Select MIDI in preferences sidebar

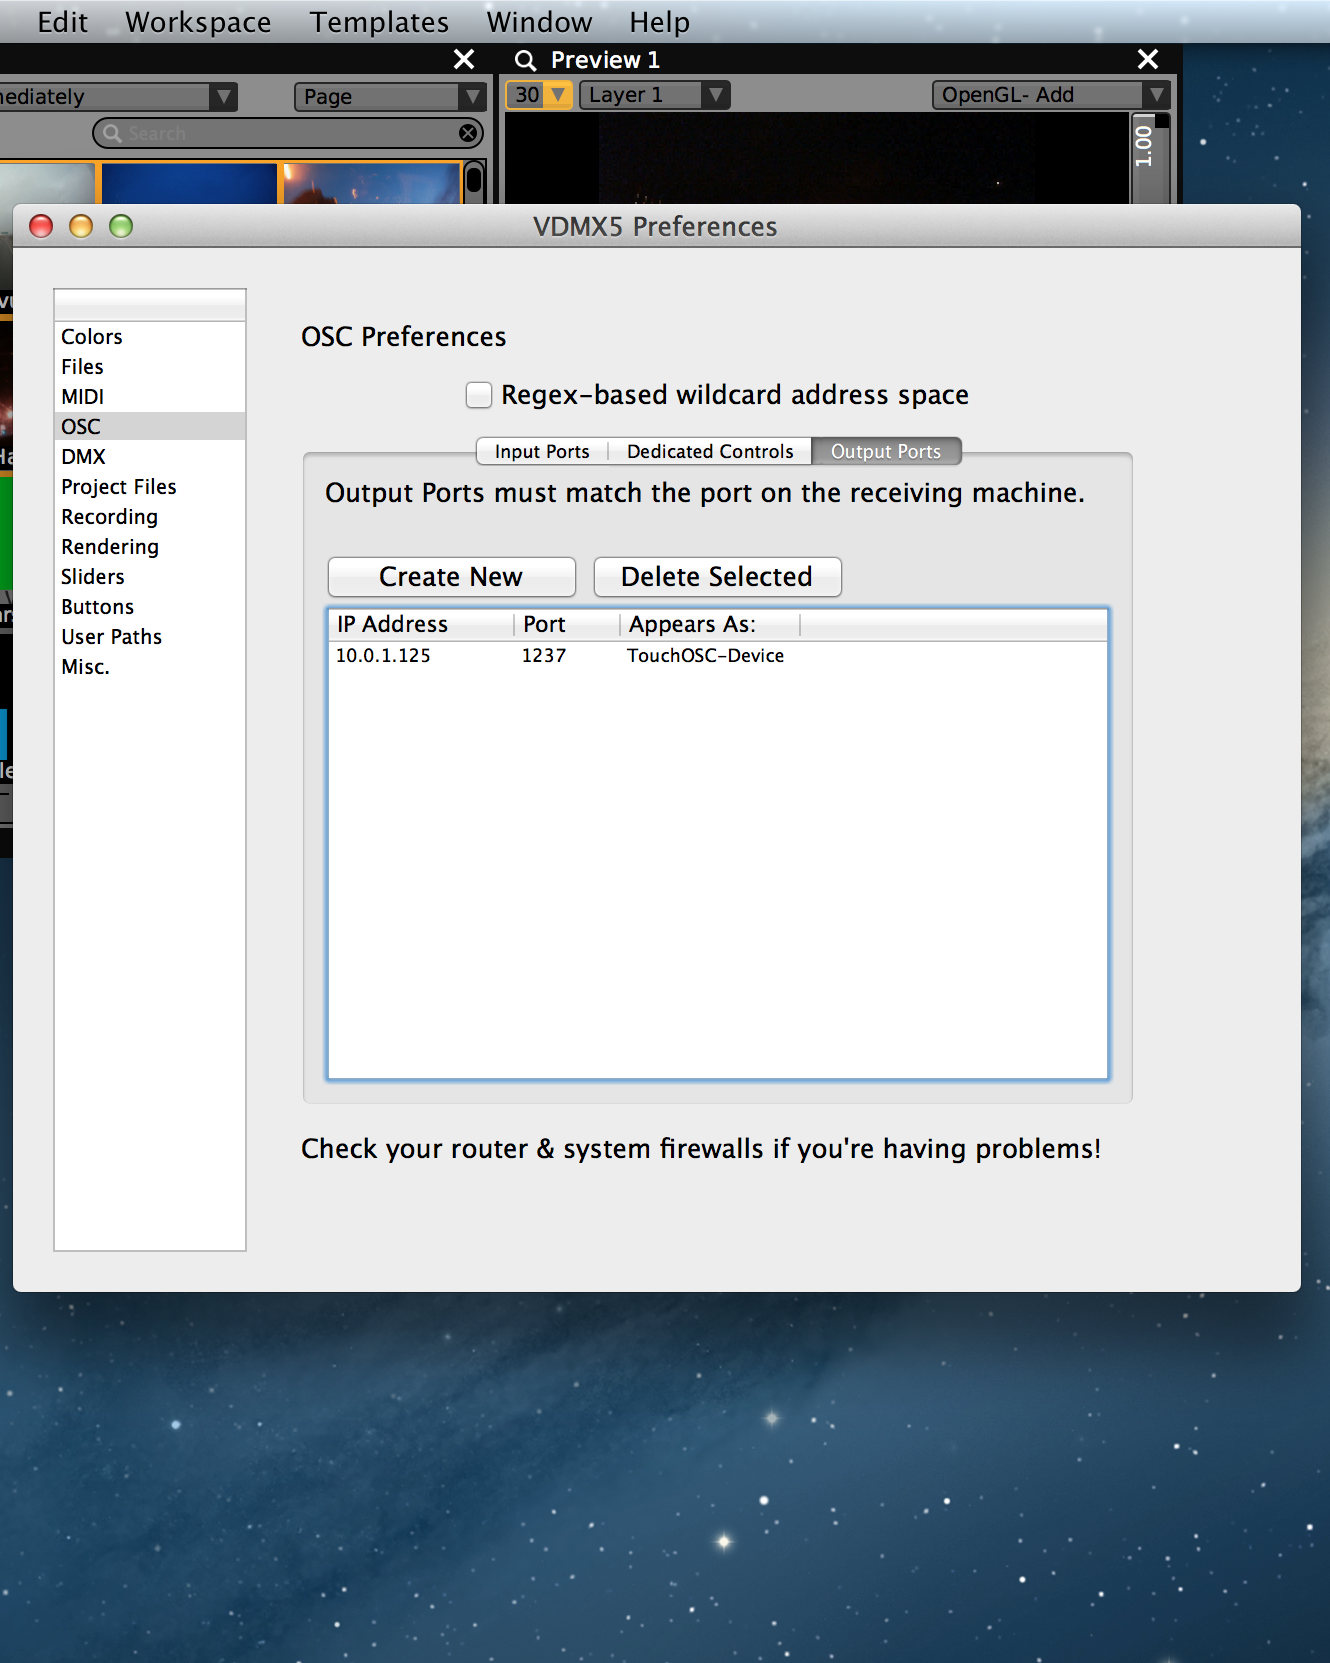(150, 397)
